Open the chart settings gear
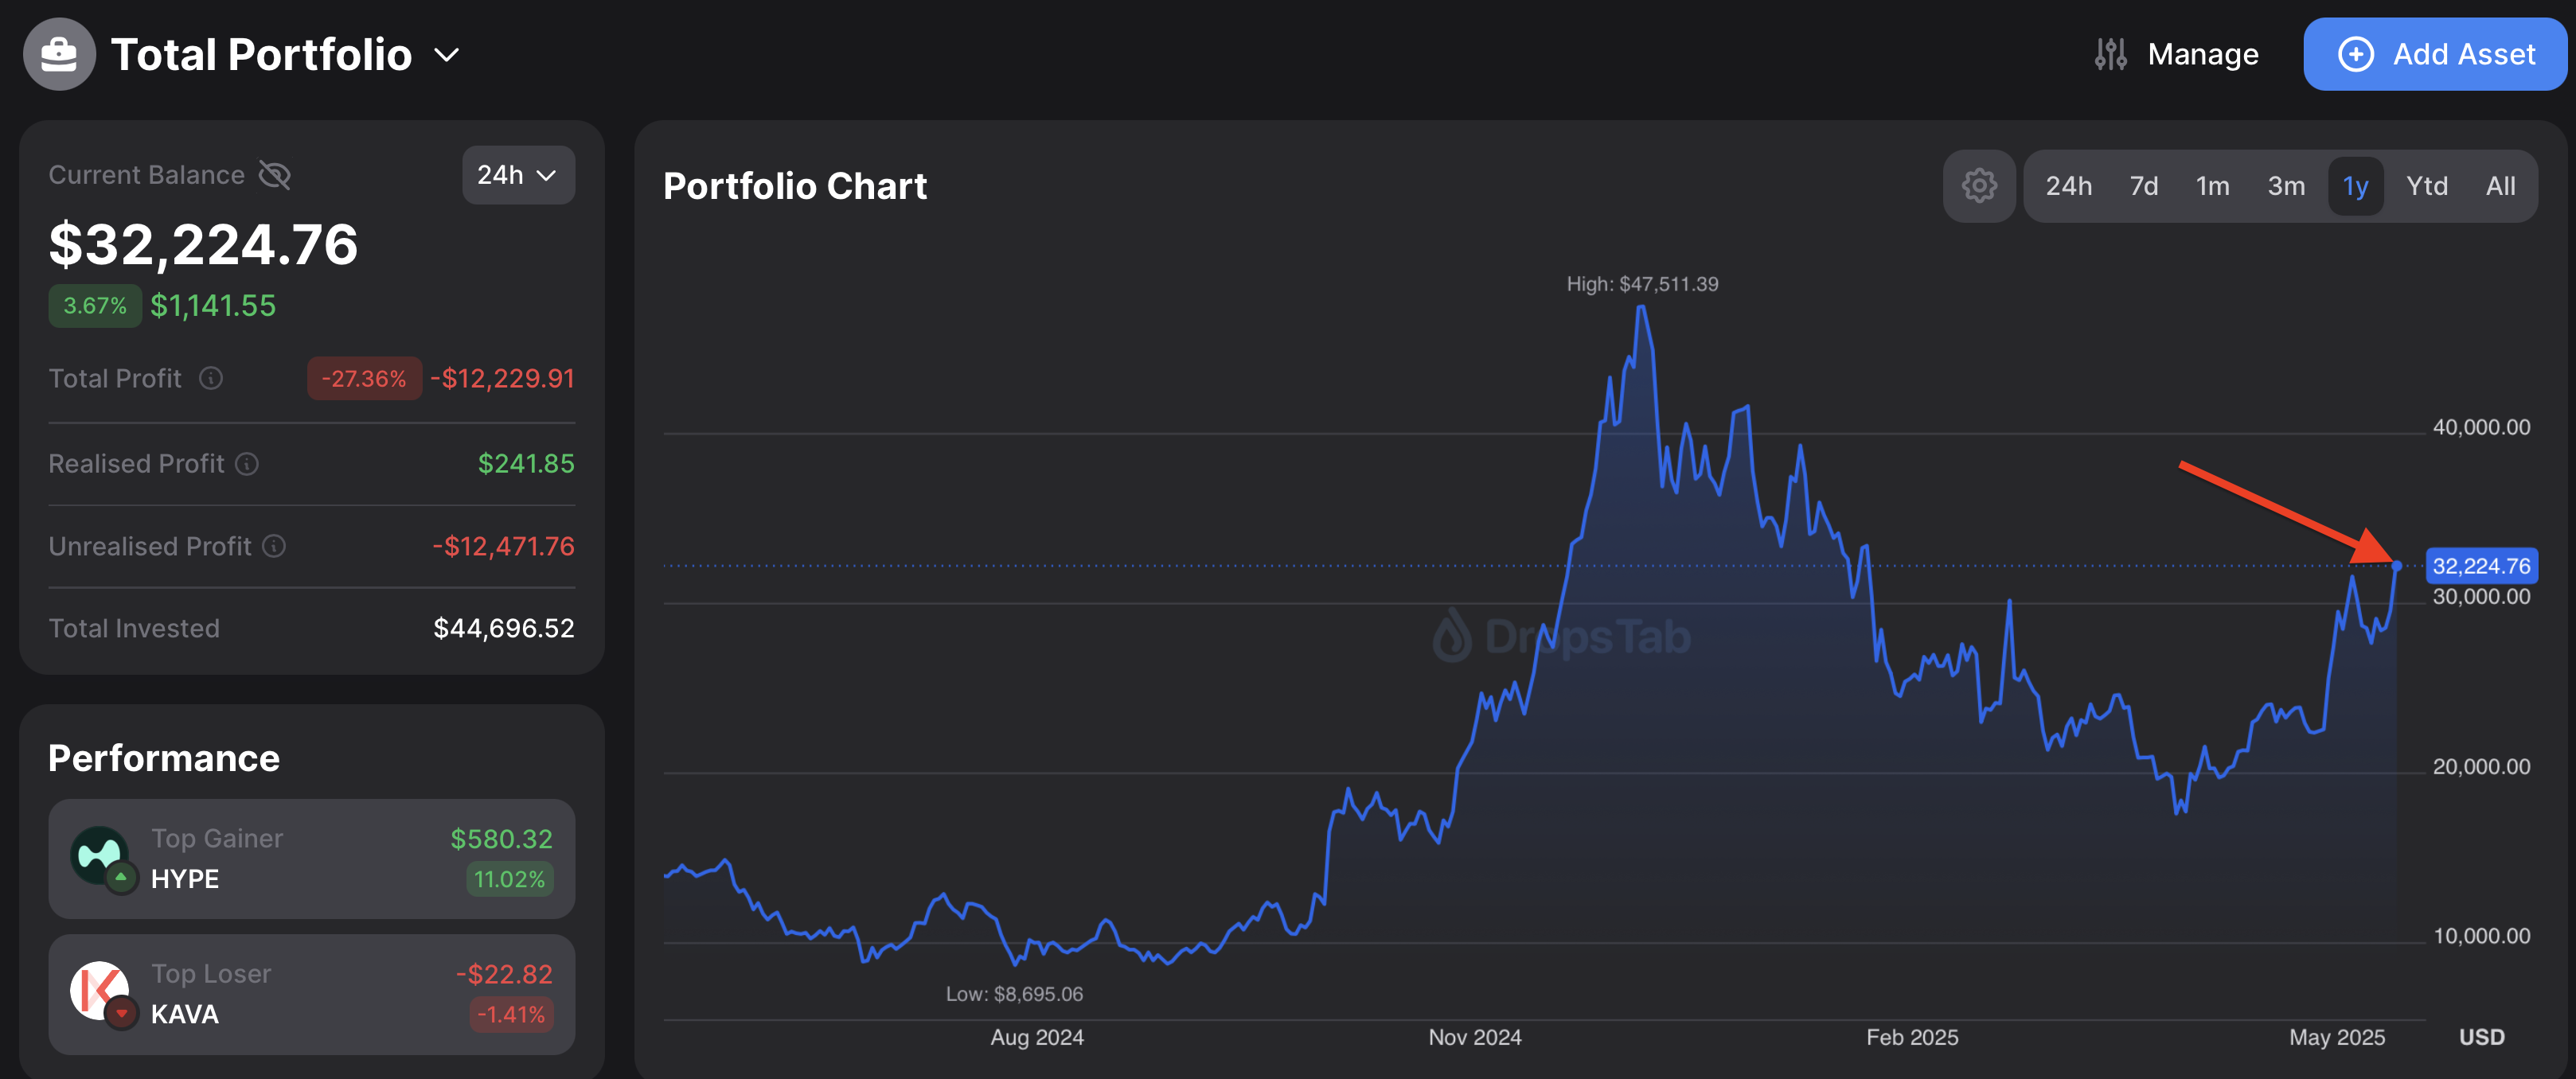This screenshot has height=1079, width=2576. click(1978, 186)
